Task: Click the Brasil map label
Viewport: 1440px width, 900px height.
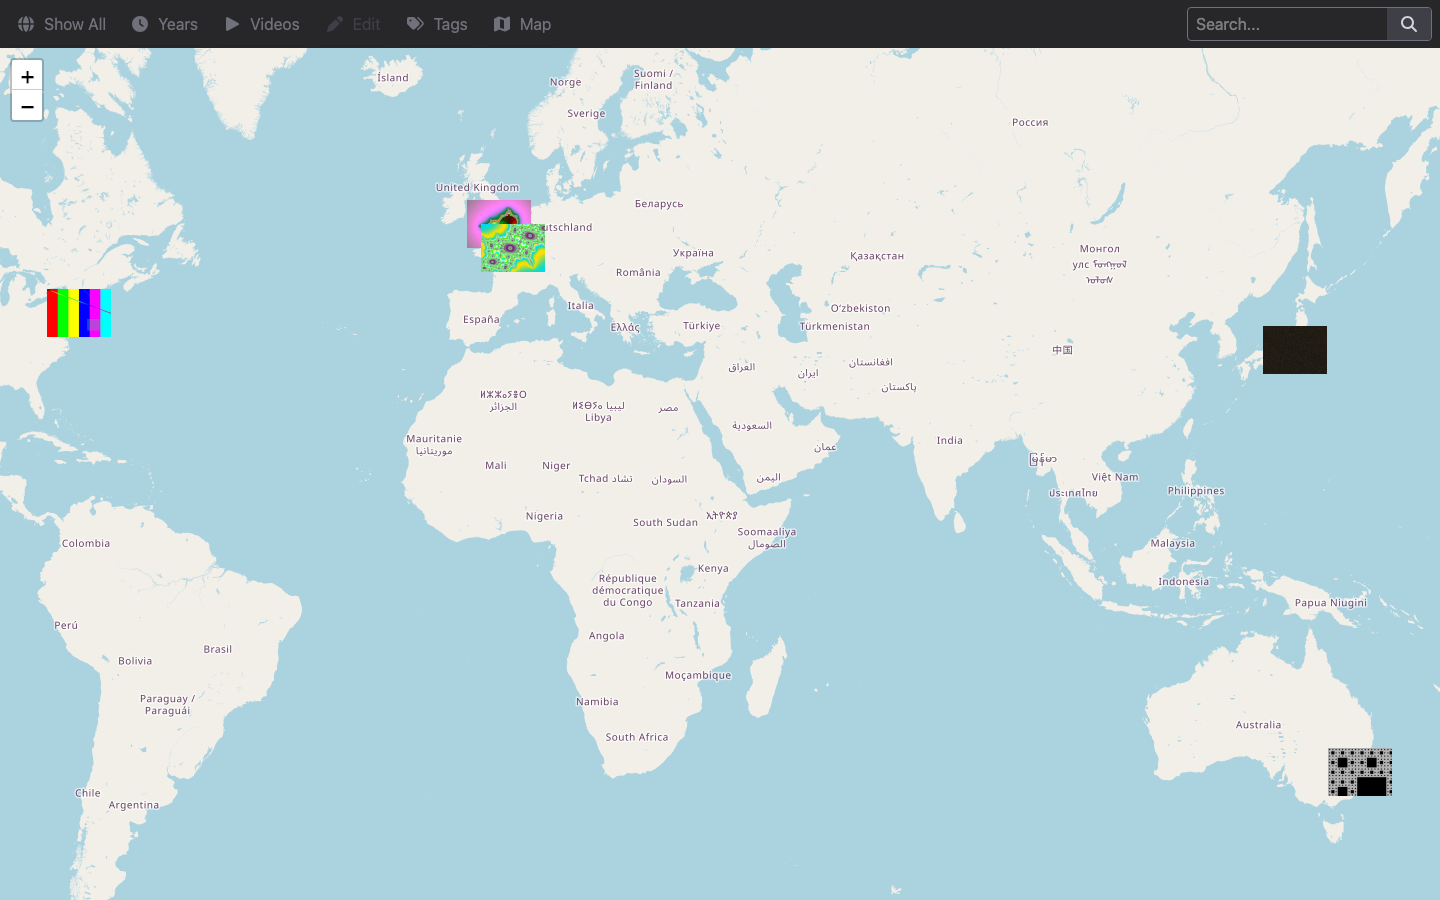Action: point(218,649)
